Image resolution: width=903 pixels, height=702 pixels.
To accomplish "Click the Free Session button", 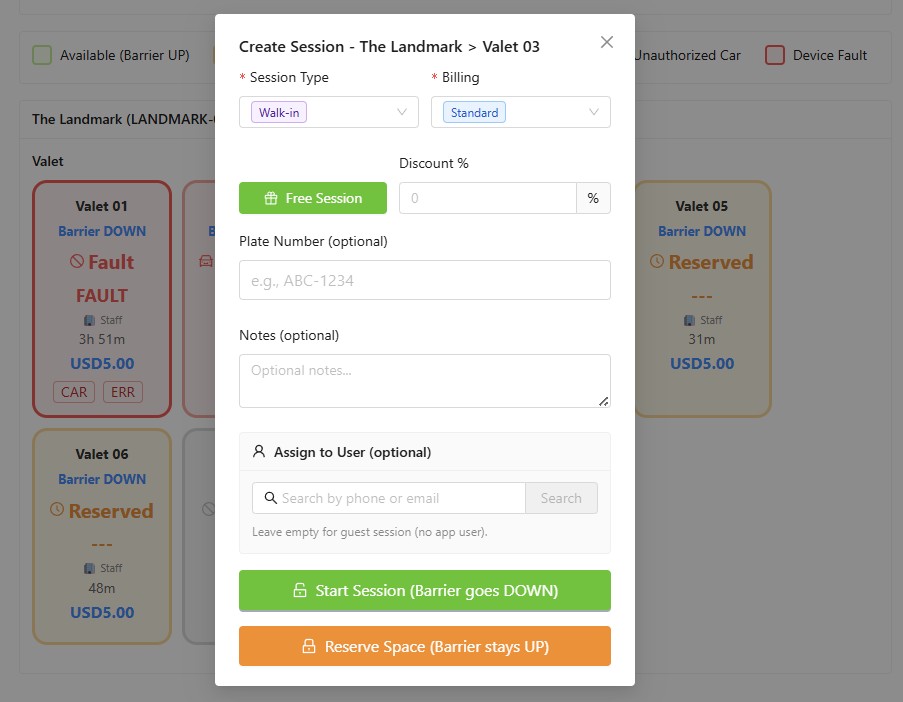I will point(312,198).
